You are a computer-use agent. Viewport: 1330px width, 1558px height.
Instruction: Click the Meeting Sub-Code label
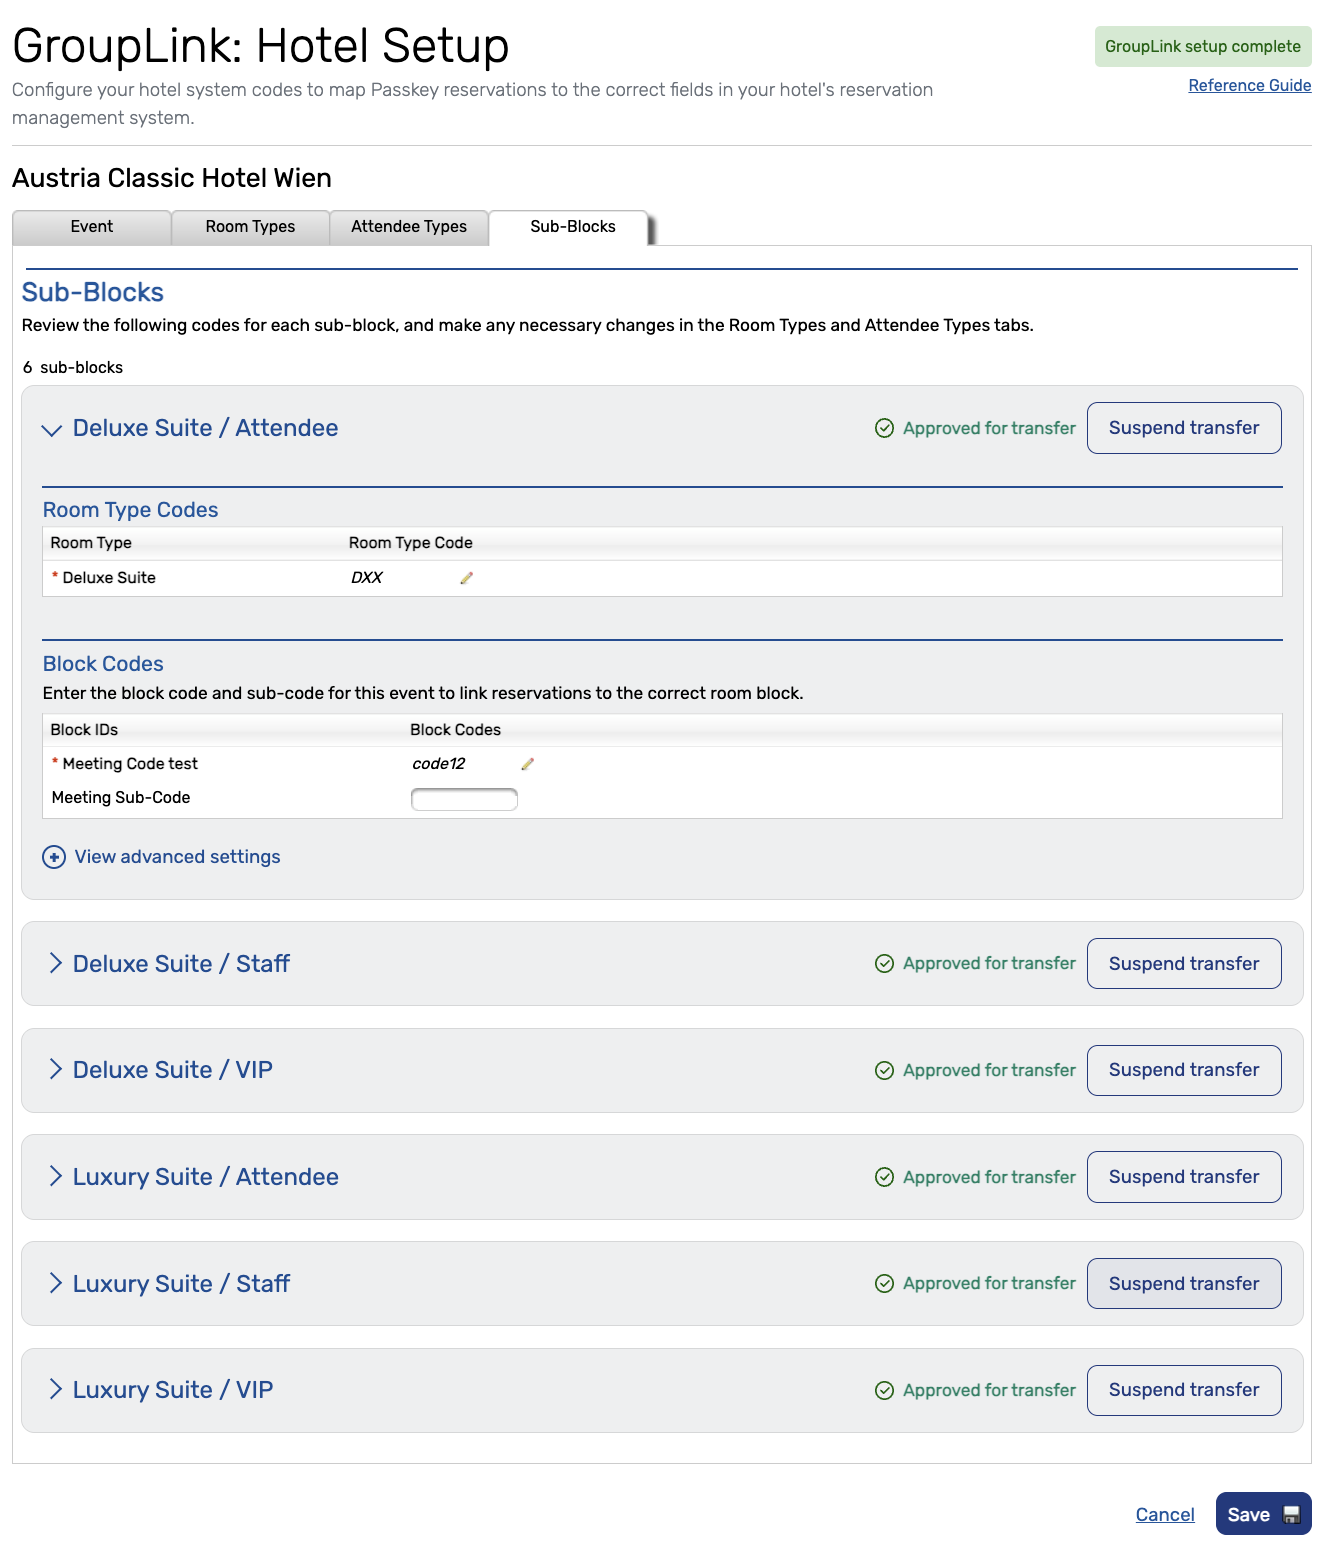point(121,798)
